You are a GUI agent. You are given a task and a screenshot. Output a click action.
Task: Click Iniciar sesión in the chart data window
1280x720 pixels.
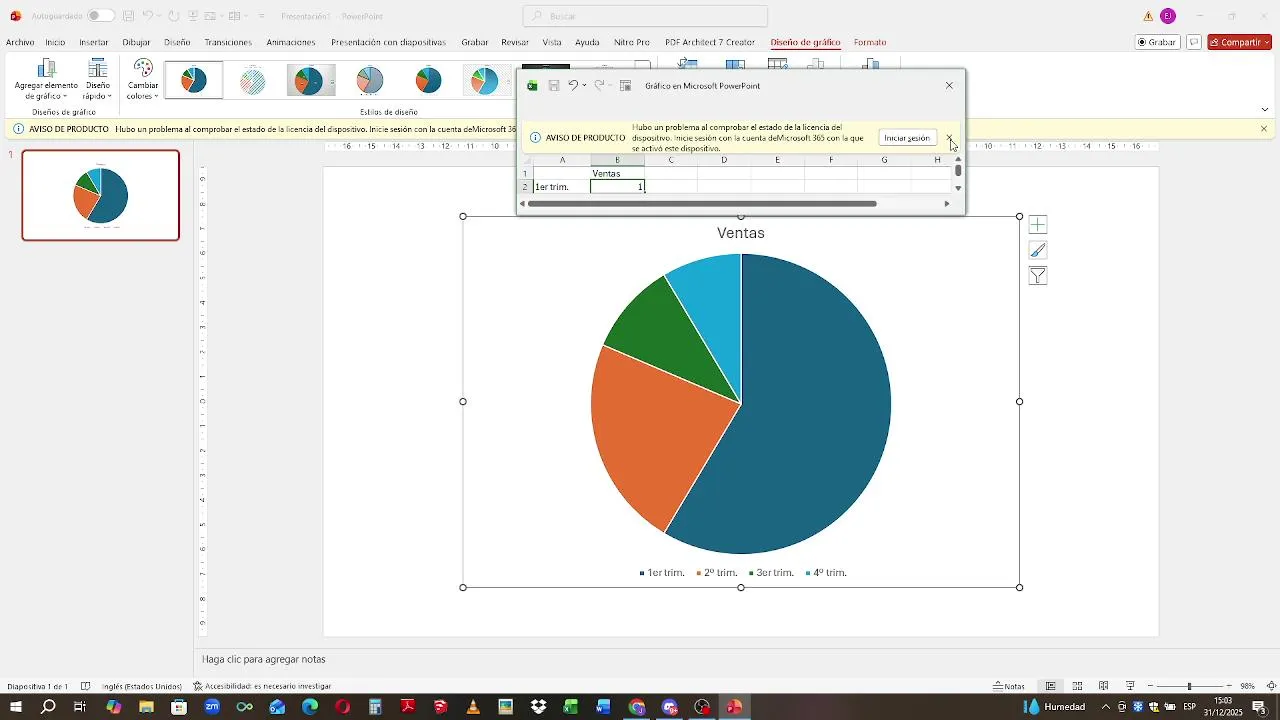(x=907, y=138)
